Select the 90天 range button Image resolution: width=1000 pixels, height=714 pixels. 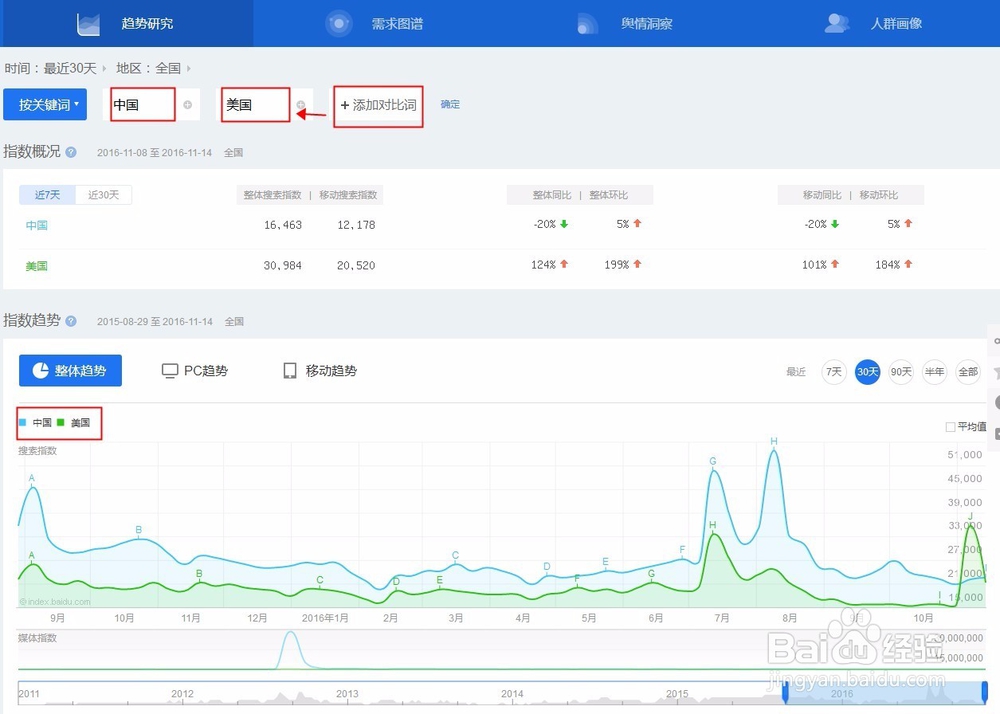(901, 372)
